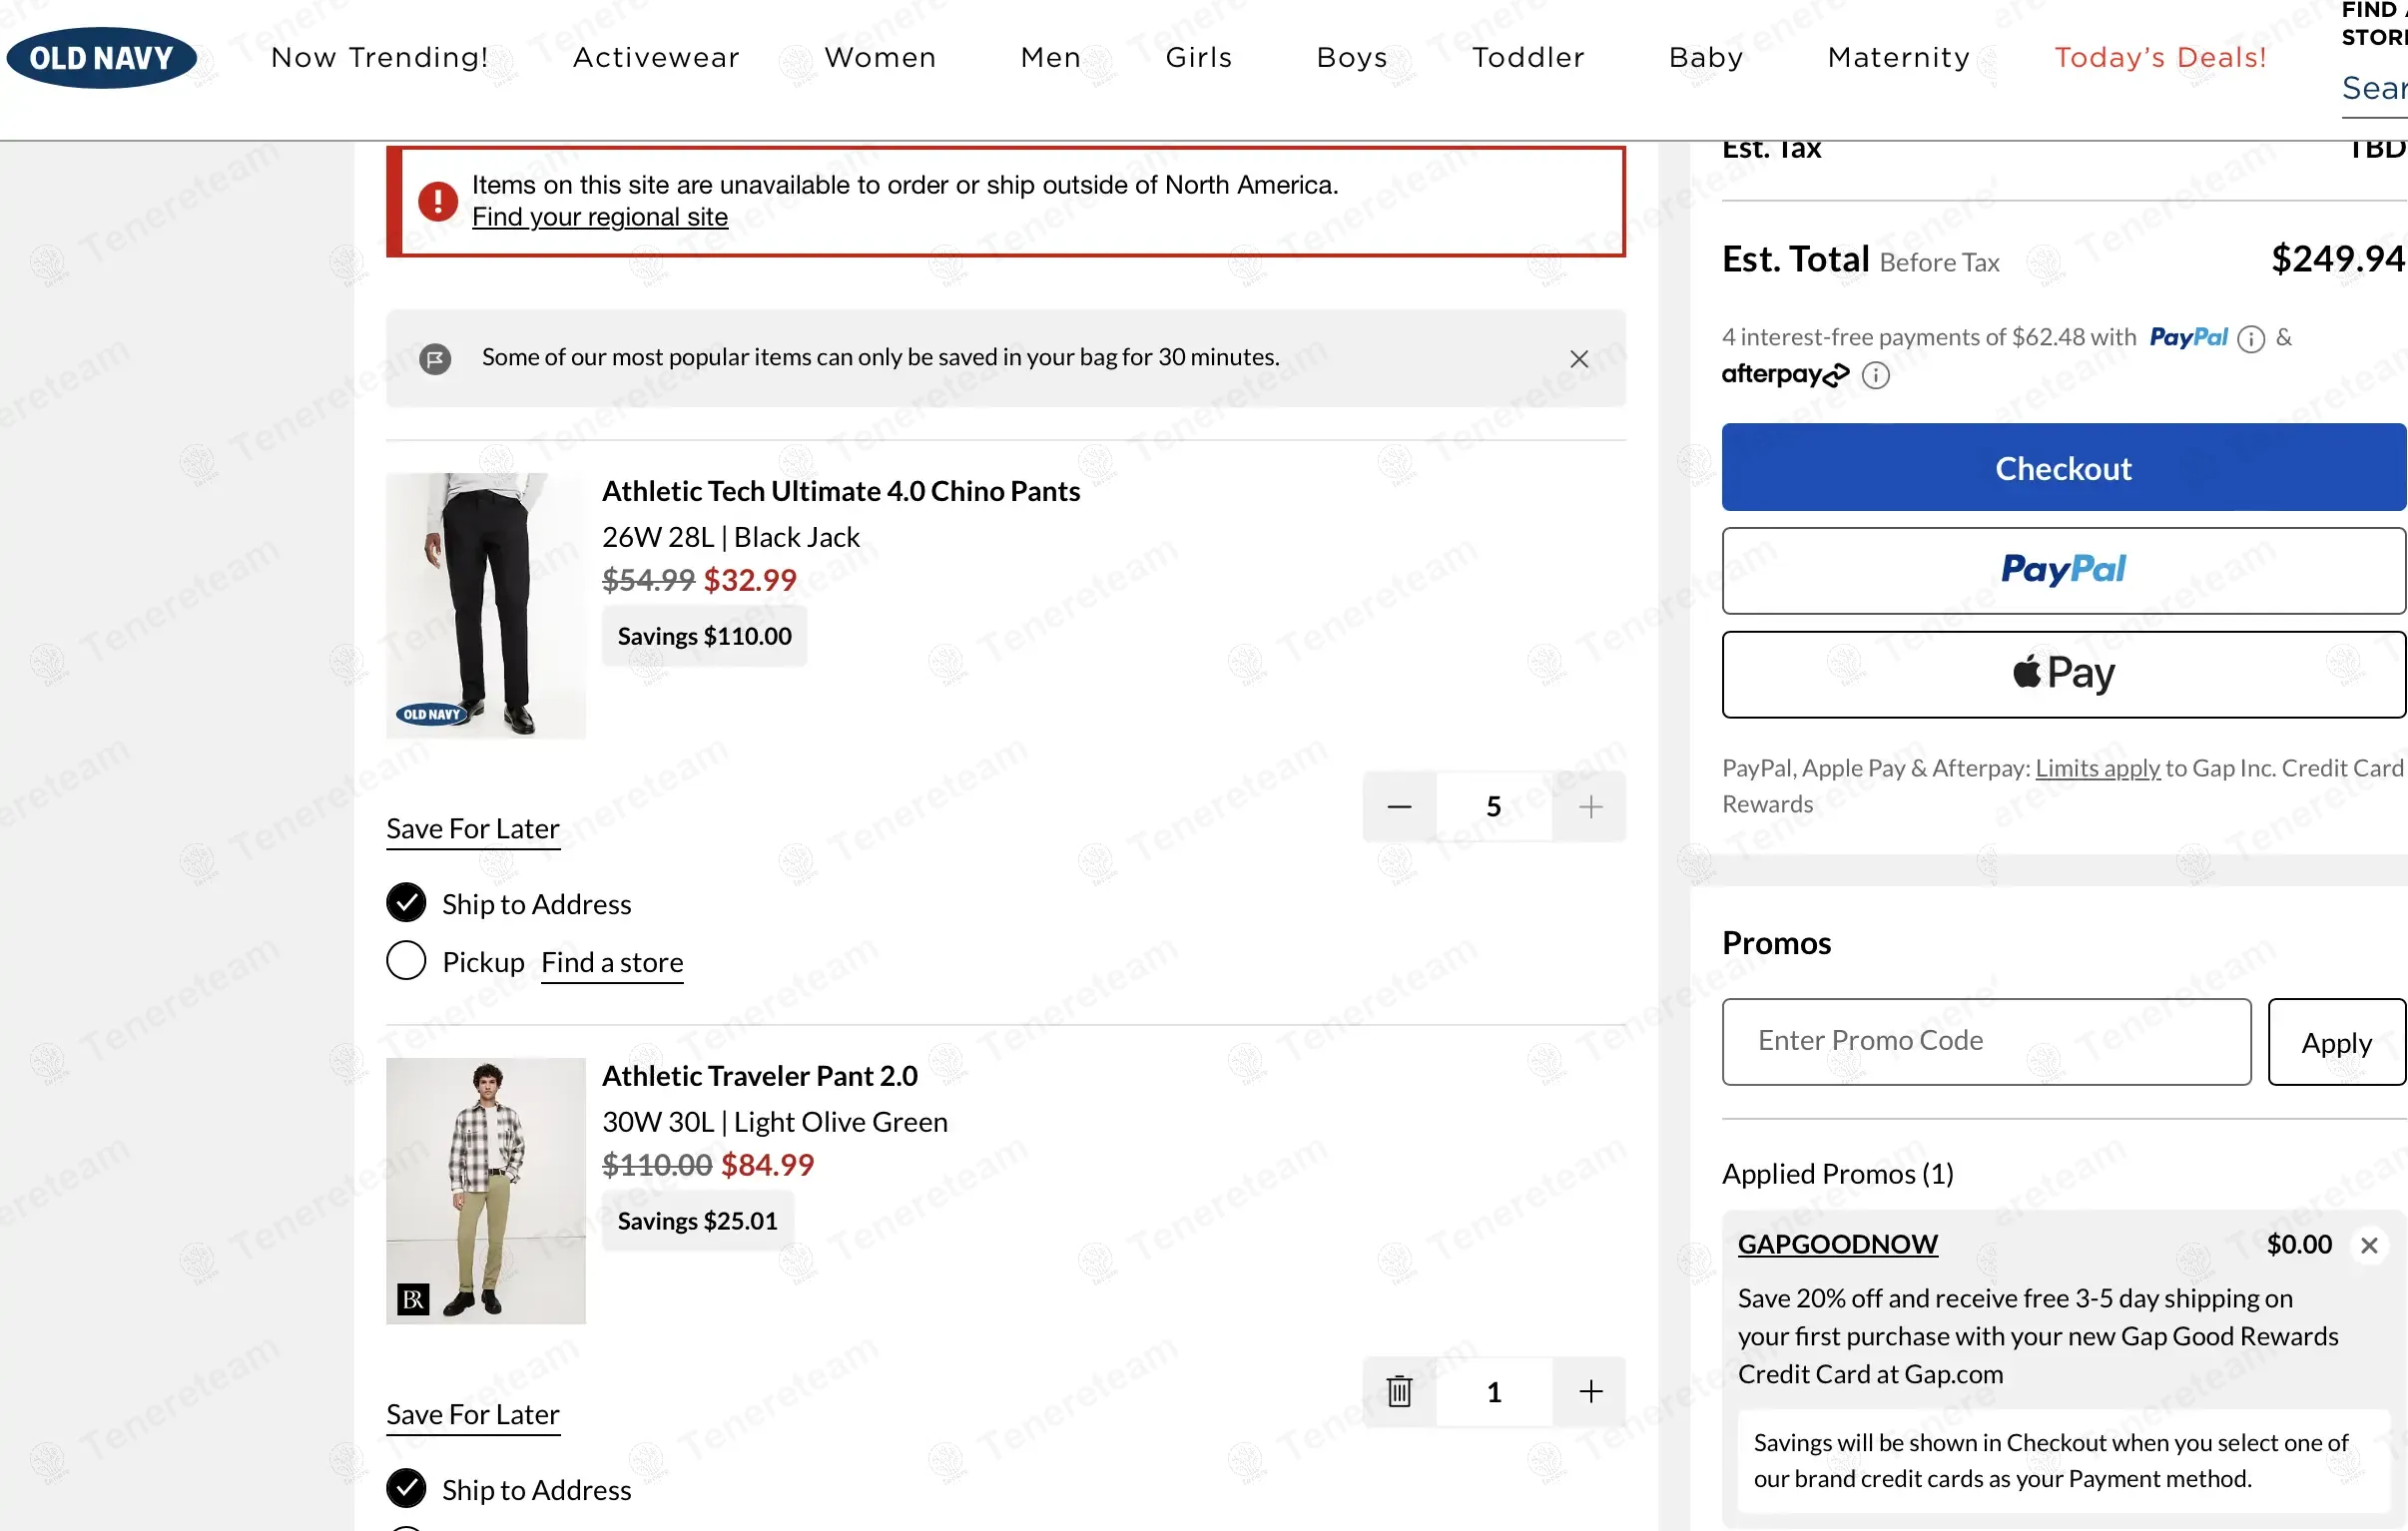Open the Chino Pants product thumbnail
This screenshot has height=1531, width=2408.
(486, 606)
